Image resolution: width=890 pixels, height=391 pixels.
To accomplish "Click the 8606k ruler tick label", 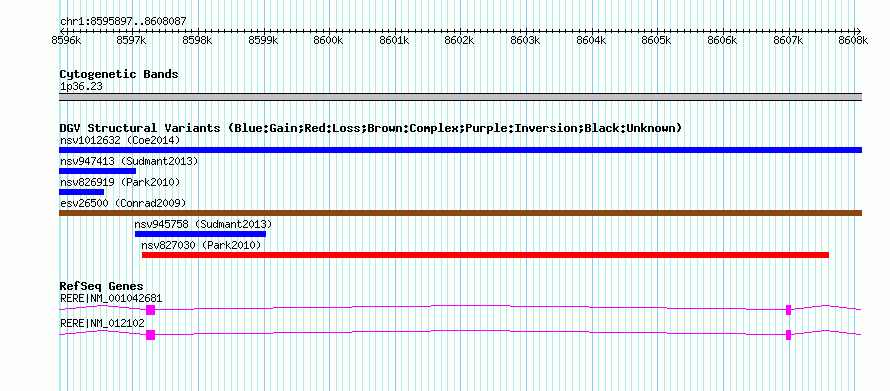I will (x=723, y=40).
